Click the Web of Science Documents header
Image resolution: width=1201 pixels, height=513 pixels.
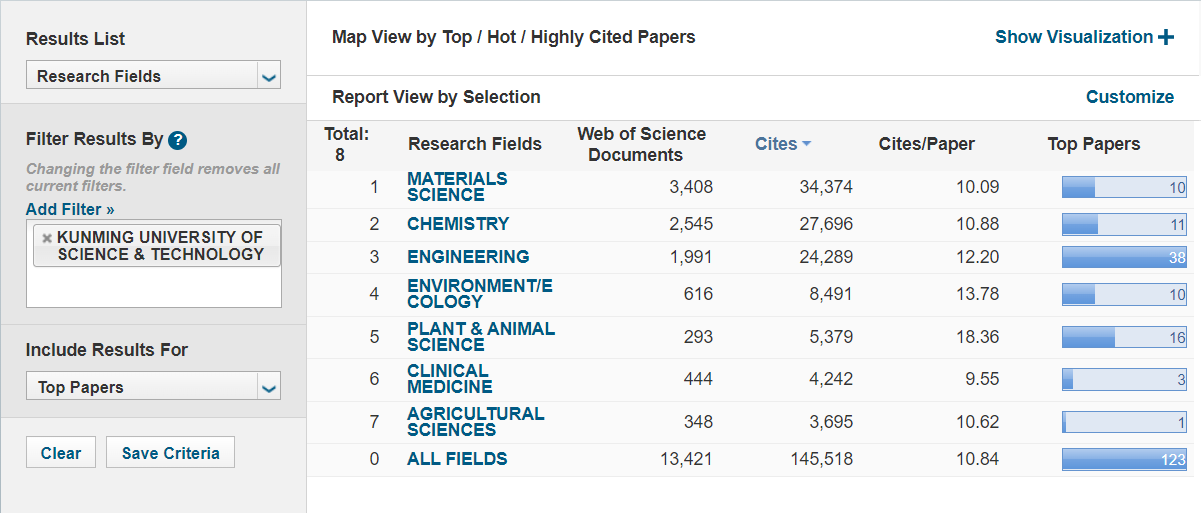(641, 144)
